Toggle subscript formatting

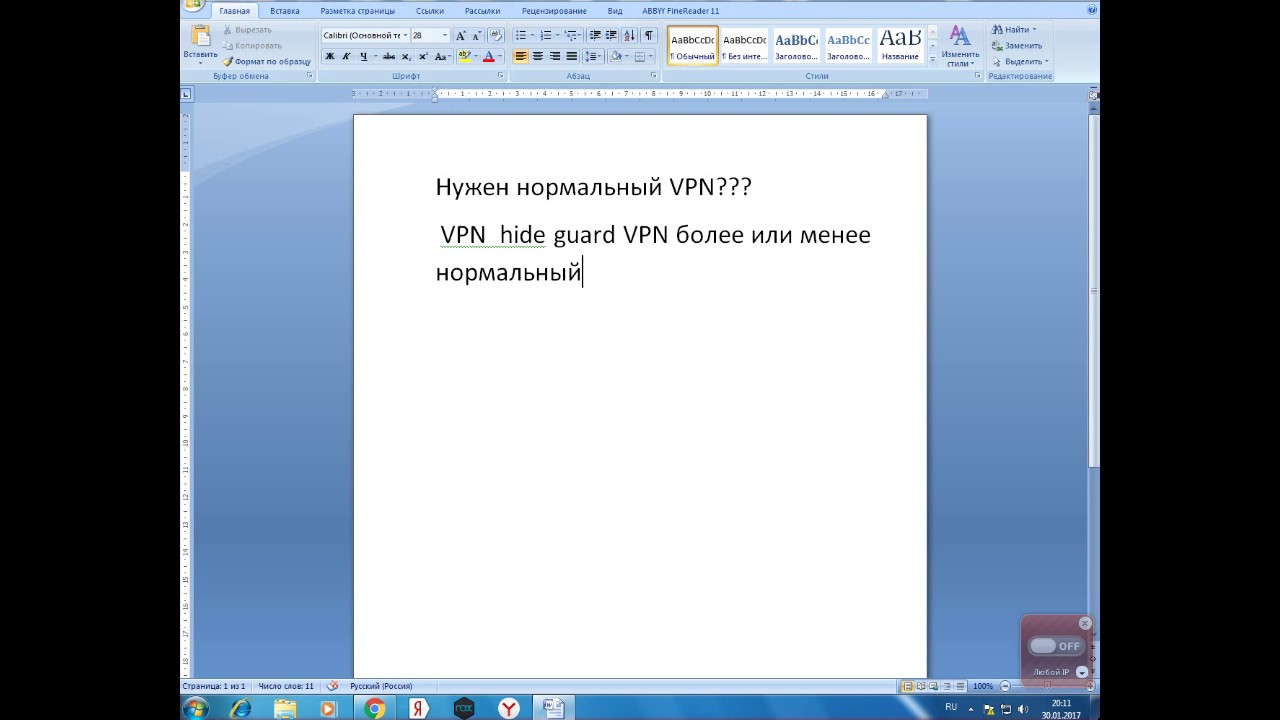click(406, 57)
